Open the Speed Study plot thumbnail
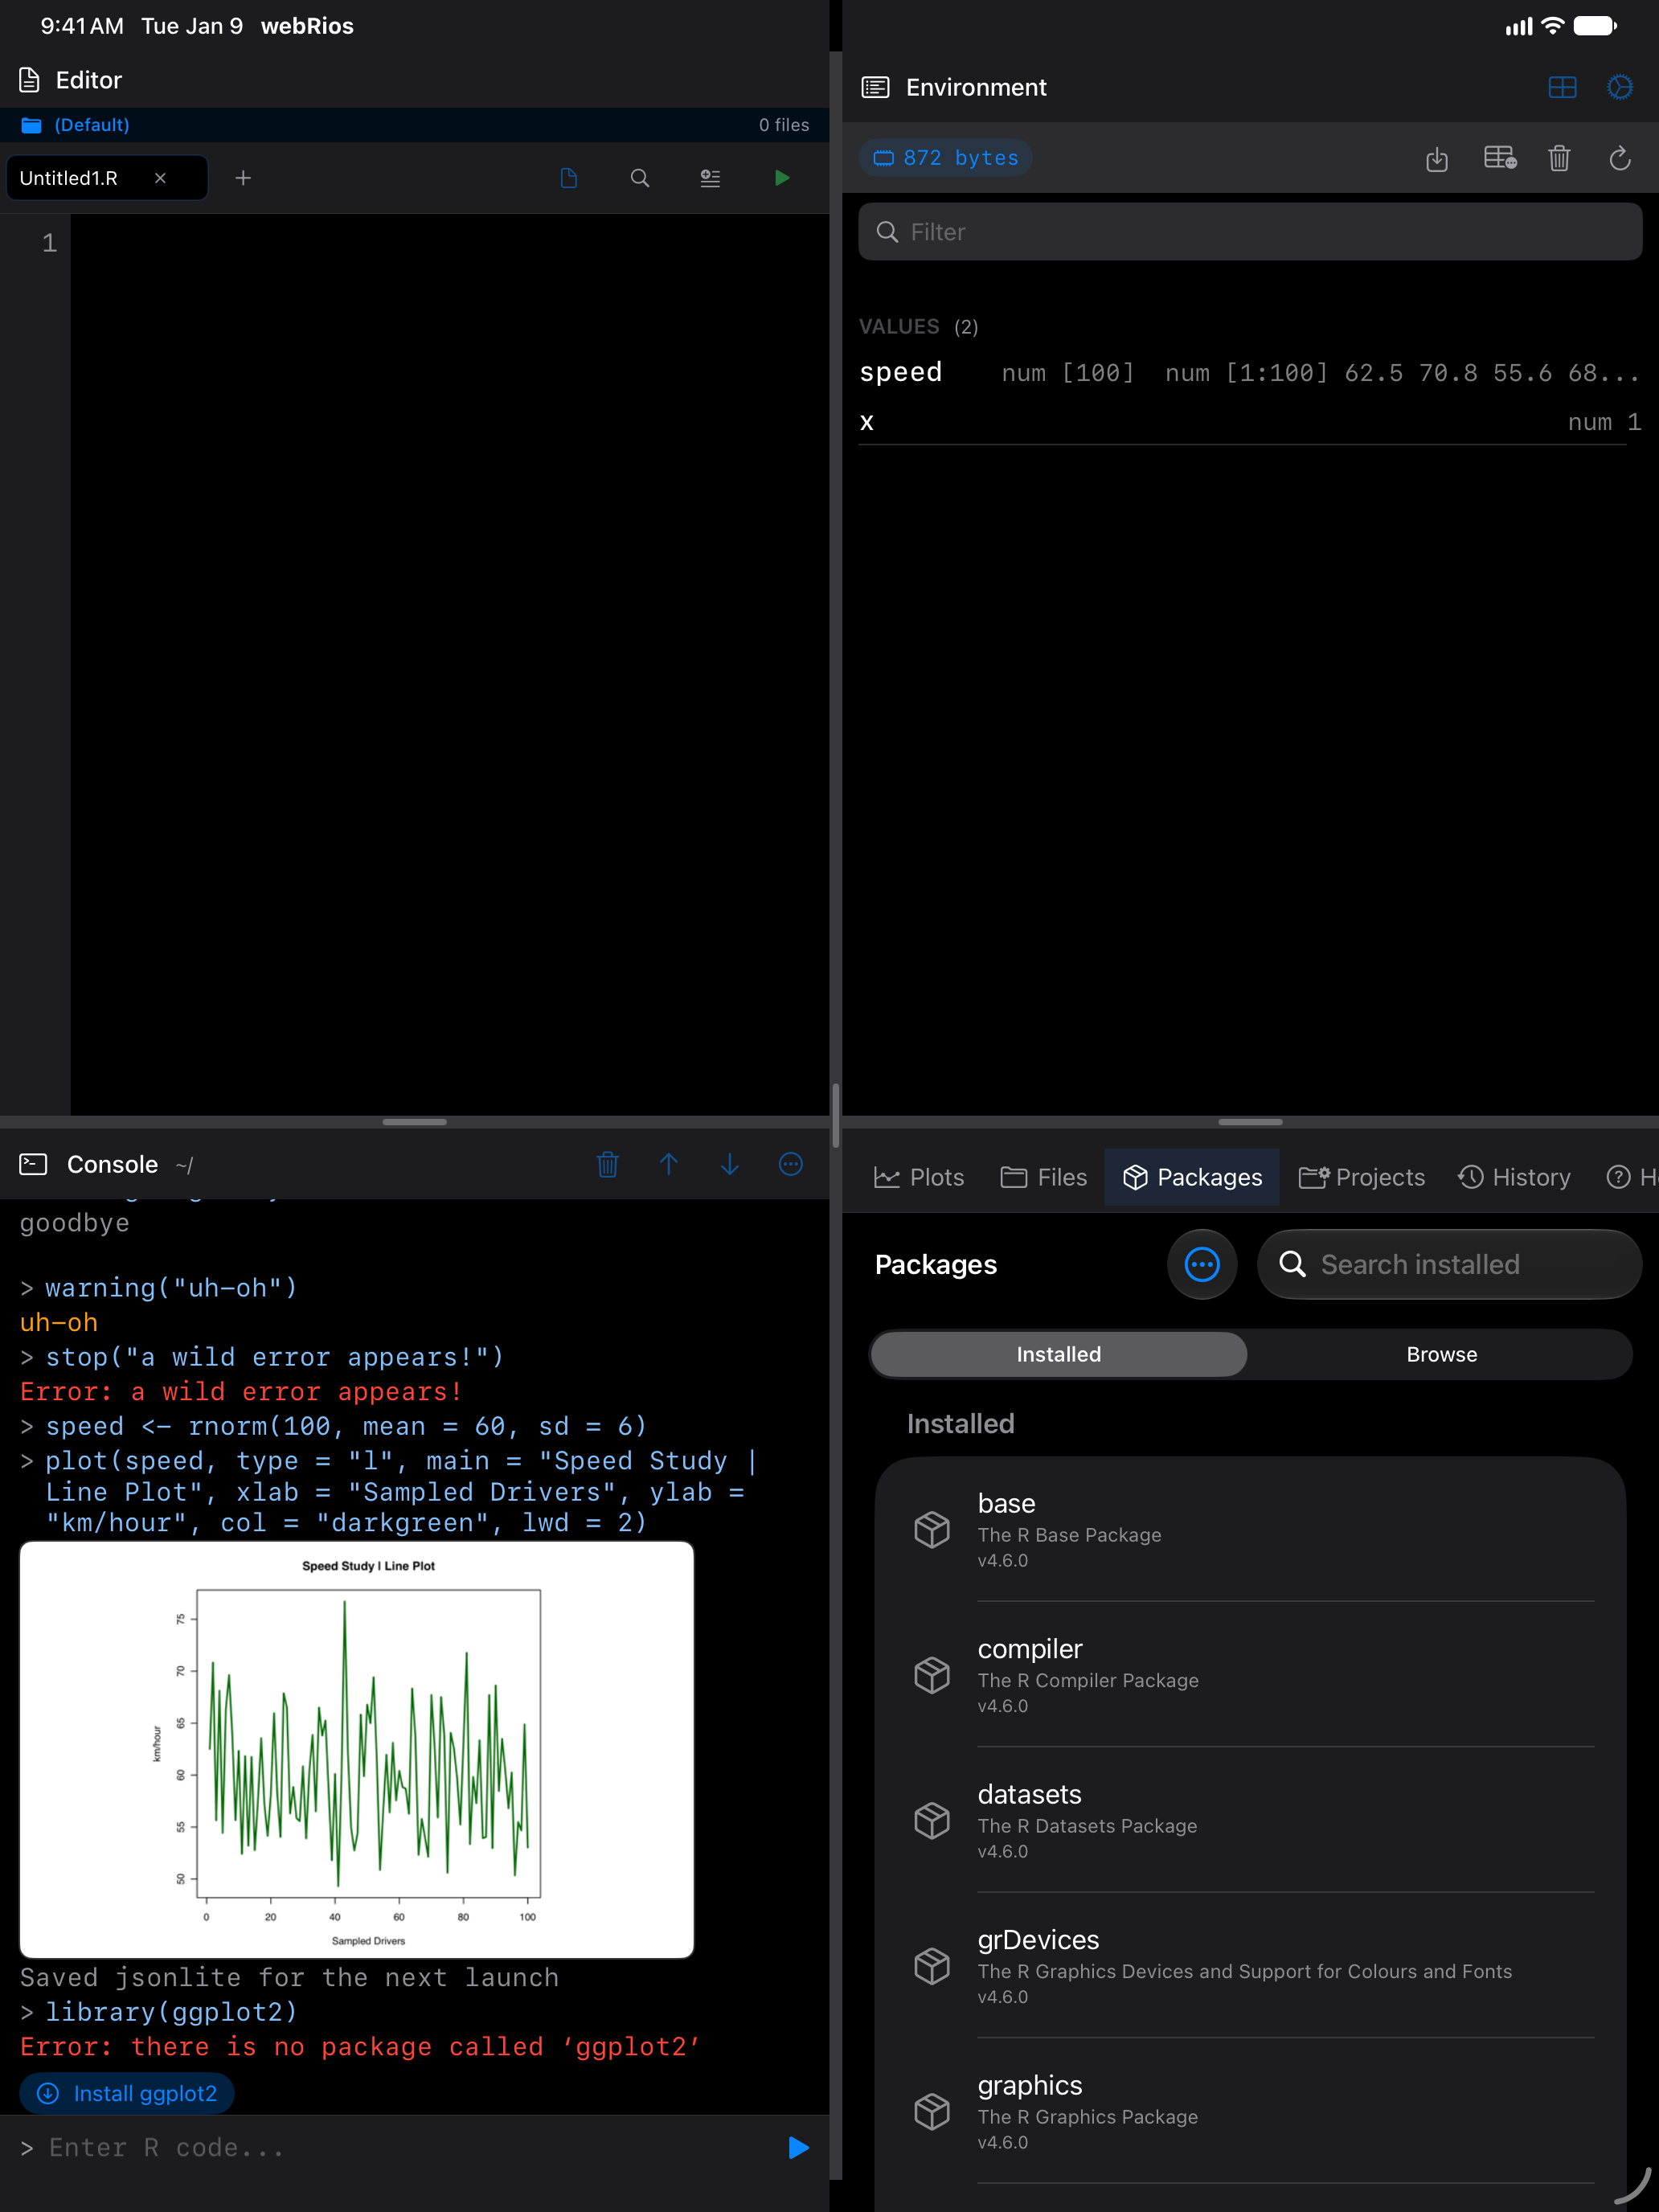The width and height of the screenshot is (1659, 2212). 357,1750
